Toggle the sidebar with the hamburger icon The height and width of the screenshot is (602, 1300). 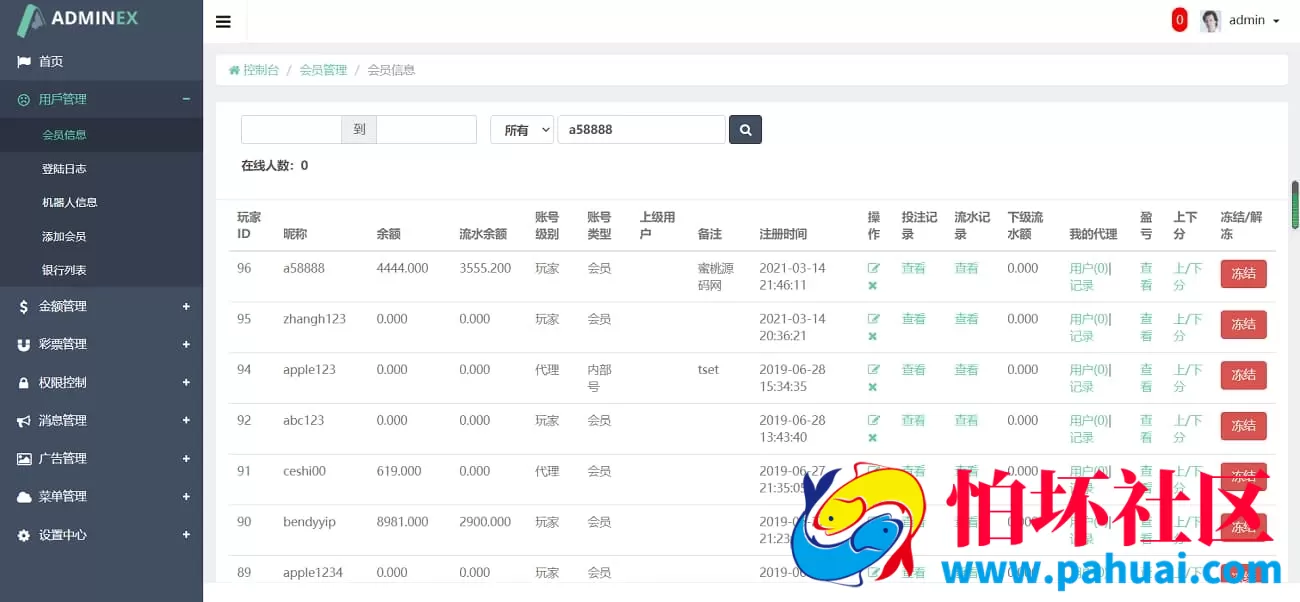pyautogui.click(x=223, y=20)
